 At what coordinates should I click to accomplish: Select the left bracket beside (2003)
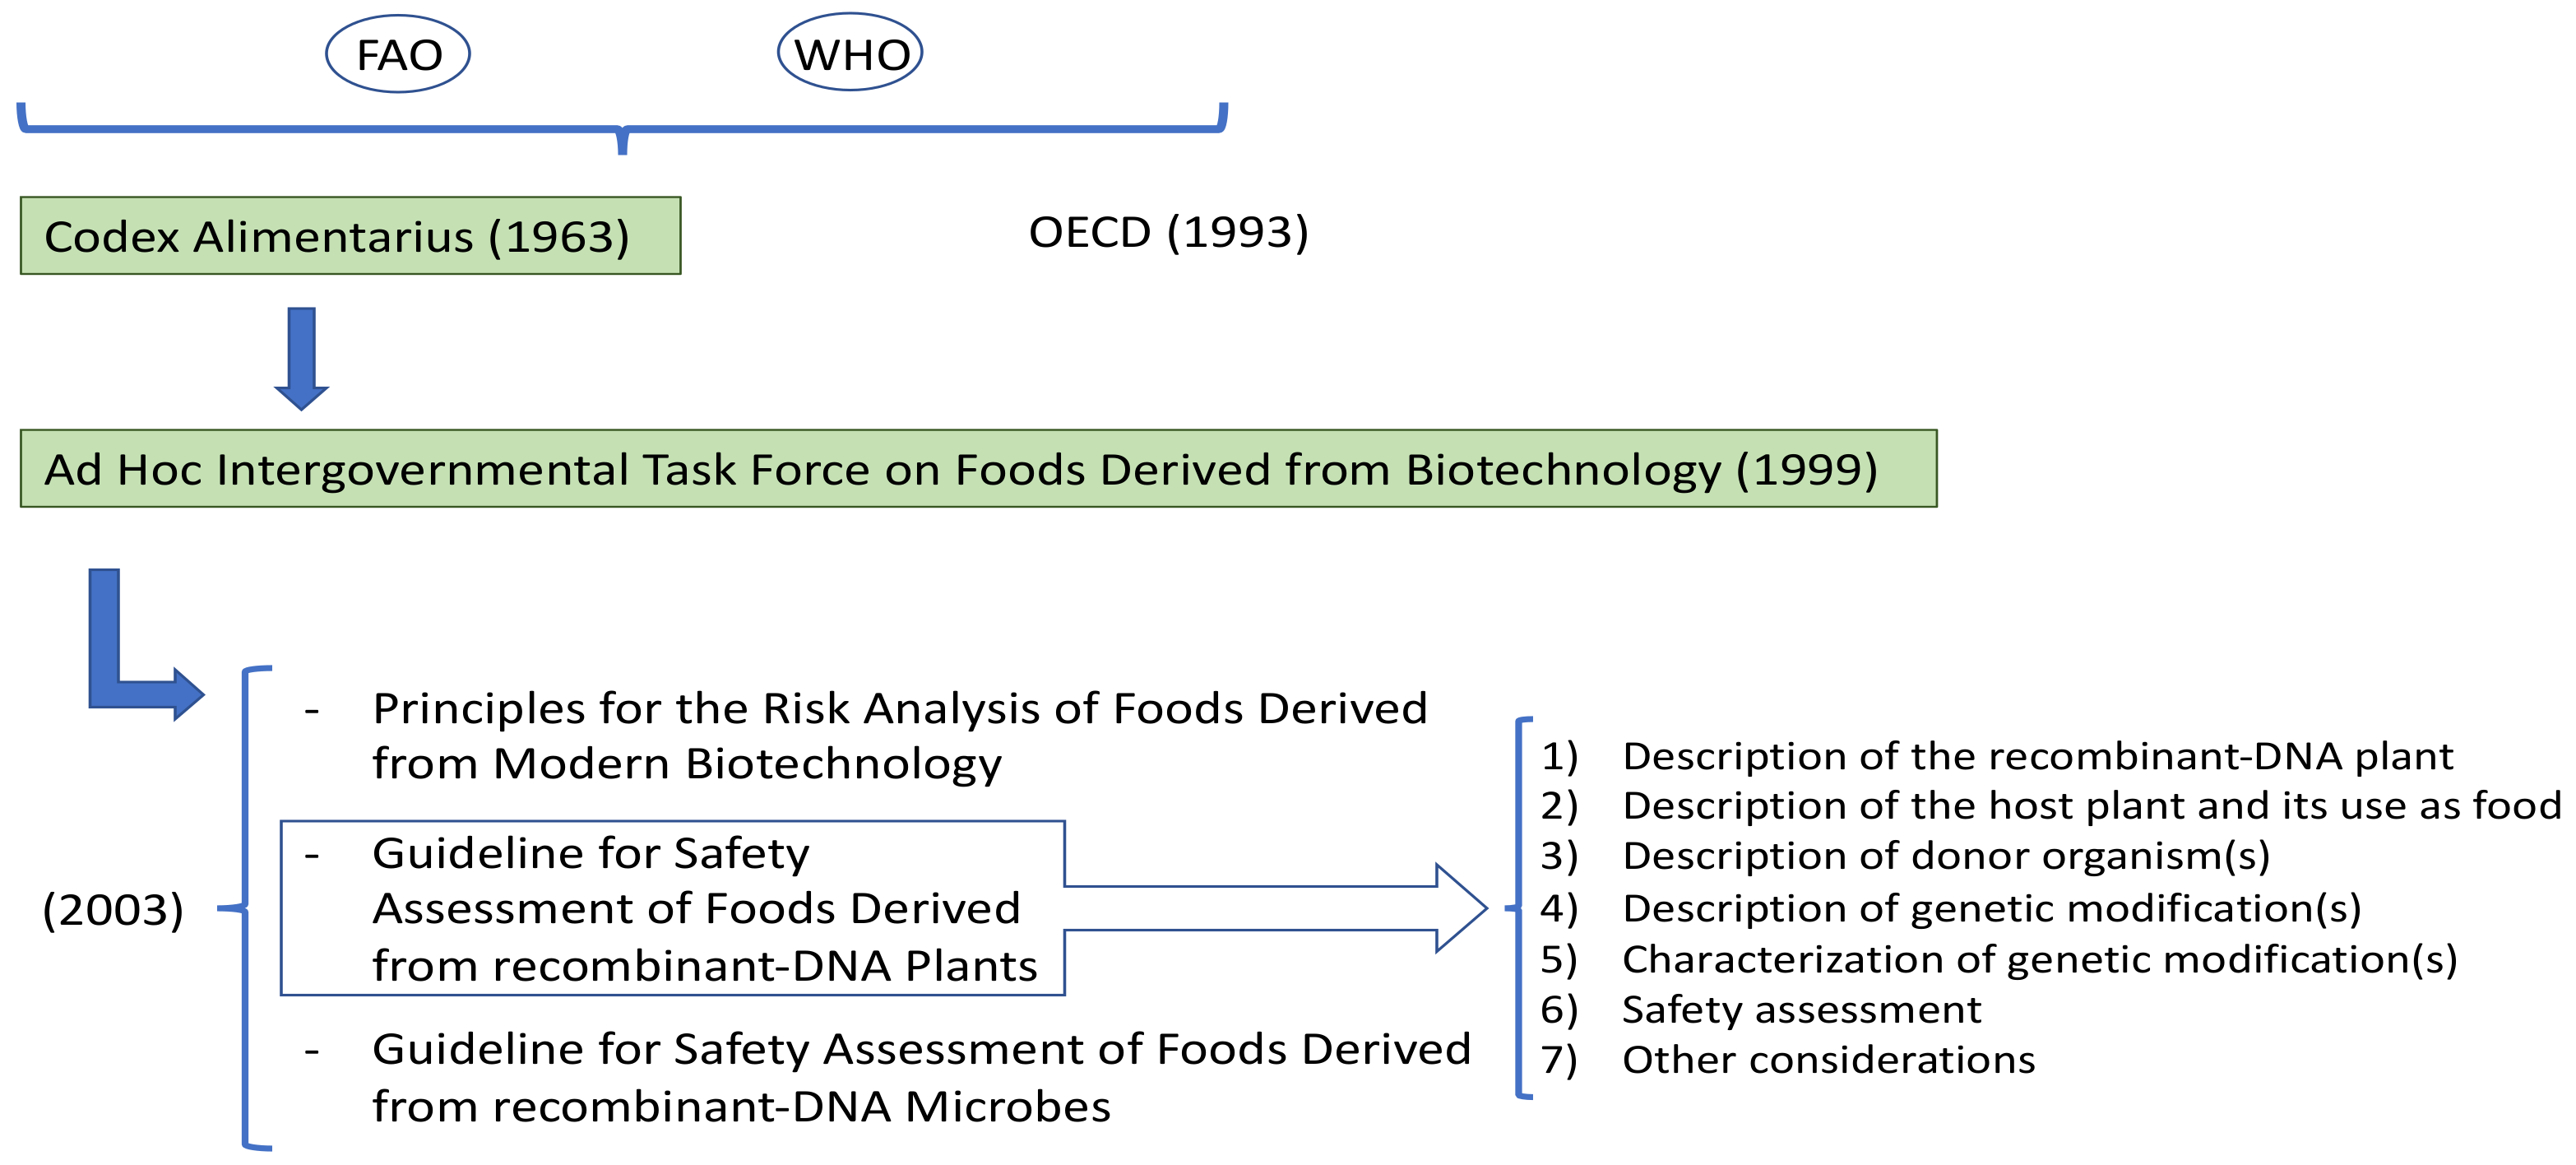[x=246, y=908]
